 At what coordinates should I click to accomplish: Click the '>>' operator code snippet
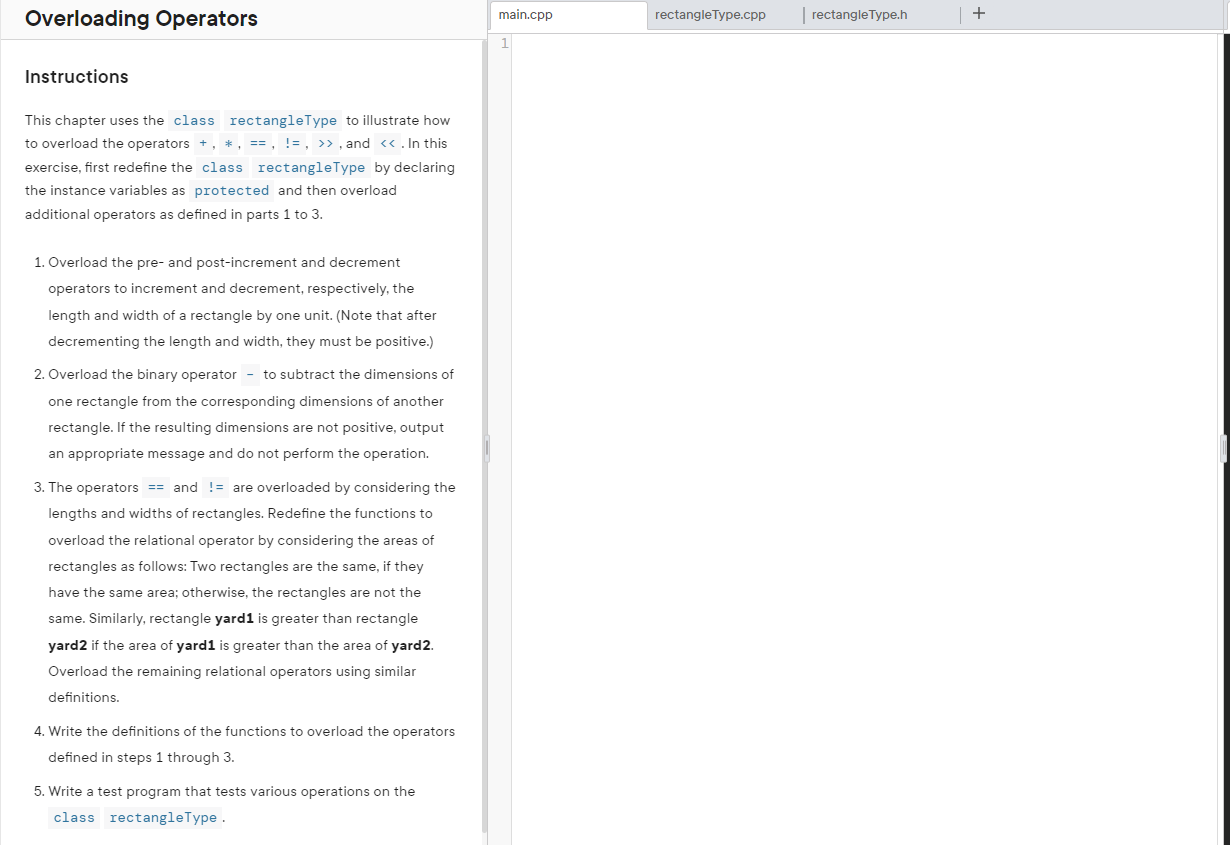(x=328, y=144)
